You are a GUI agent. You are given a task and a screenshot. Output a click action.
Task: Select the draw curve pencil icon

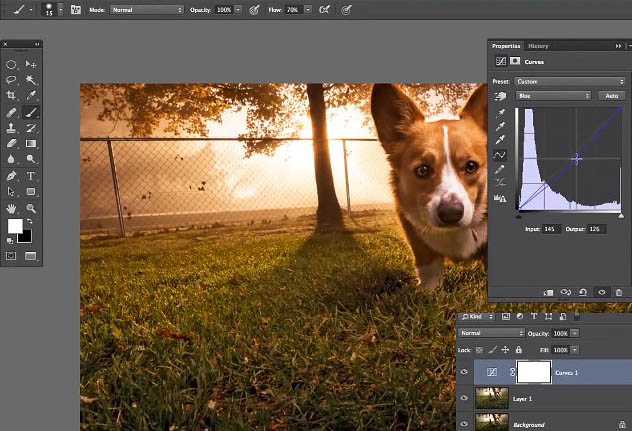click(500, 171)
